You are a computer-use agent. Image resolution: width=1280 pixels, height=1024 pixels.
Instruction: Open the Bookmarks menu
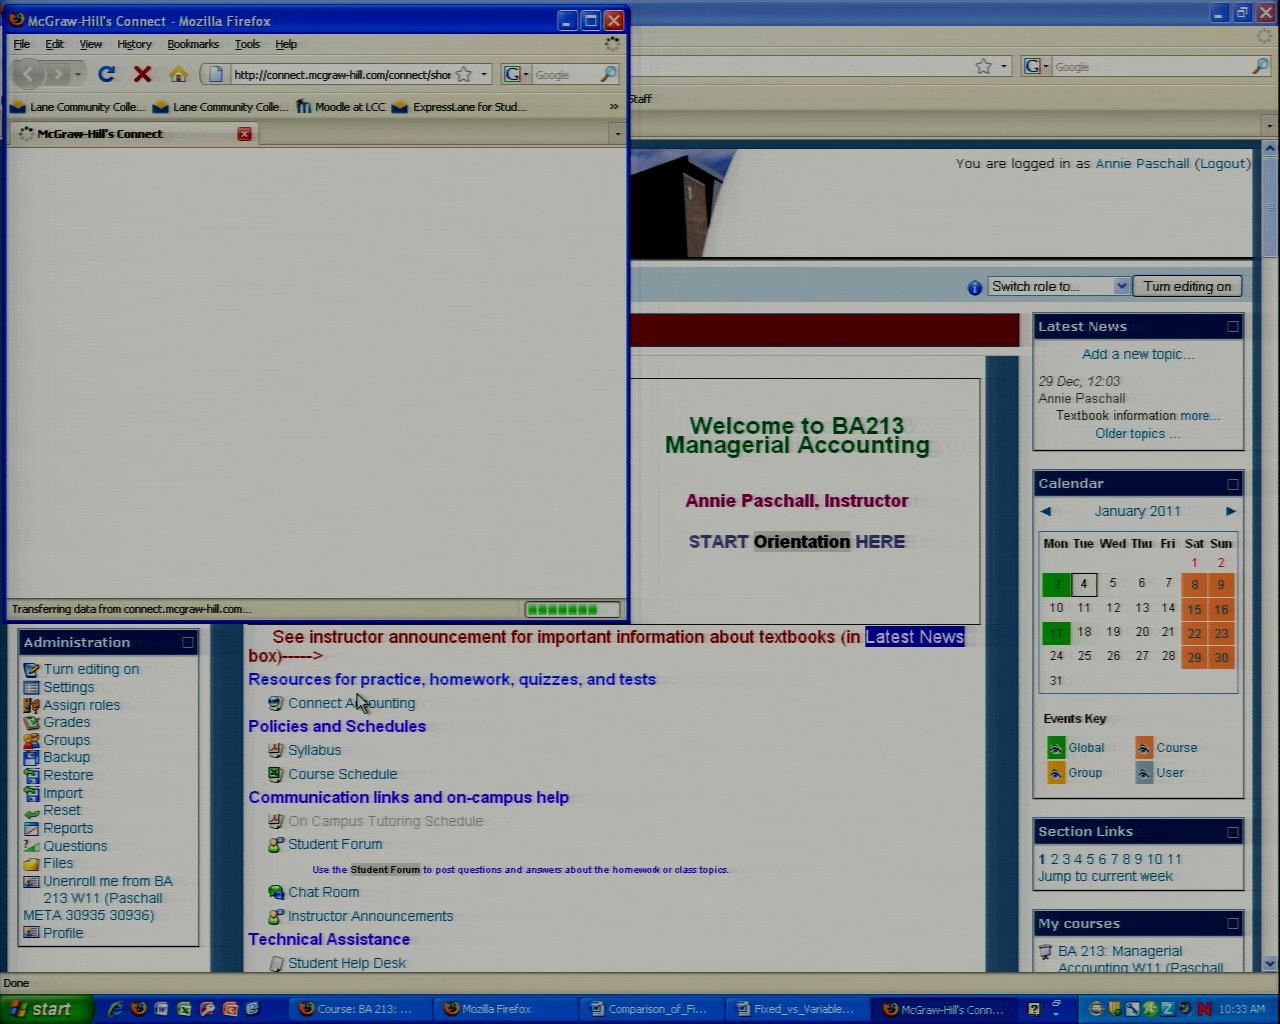tap(192, 44)
